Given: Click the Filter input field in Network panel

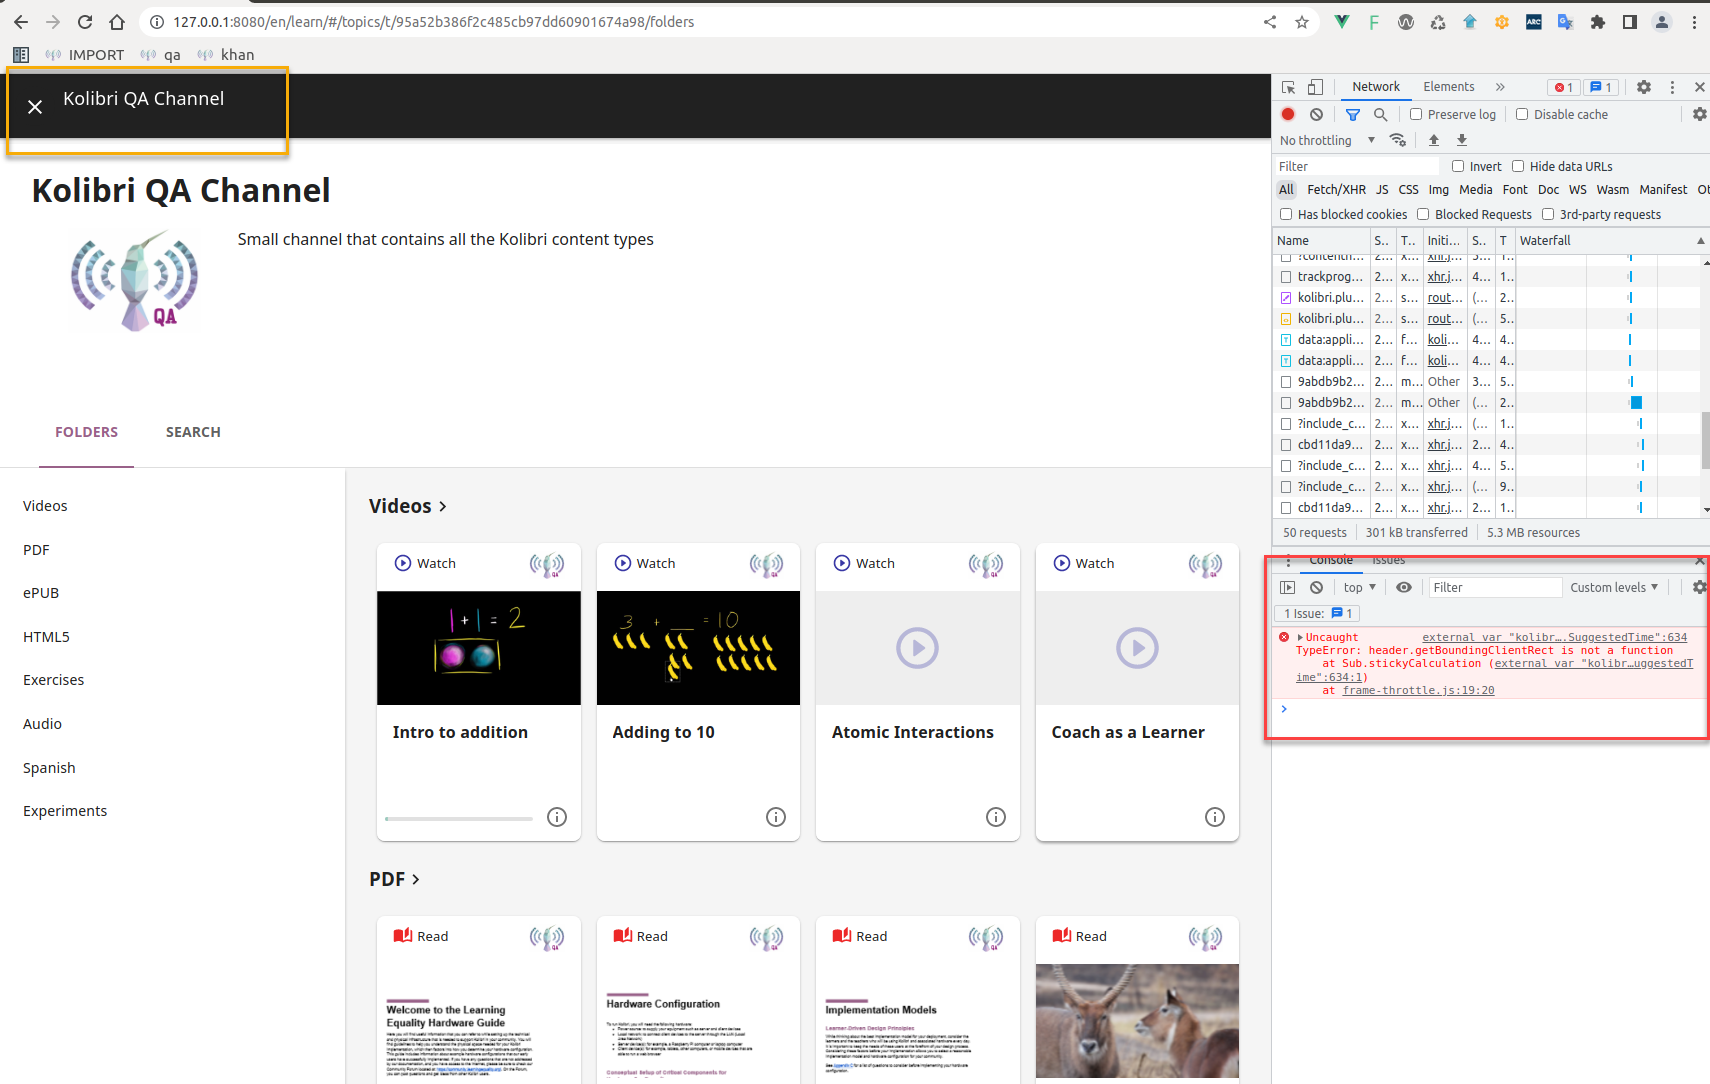Looking at the screenshot, I should pyautogui.click(x=1355, y=166).
